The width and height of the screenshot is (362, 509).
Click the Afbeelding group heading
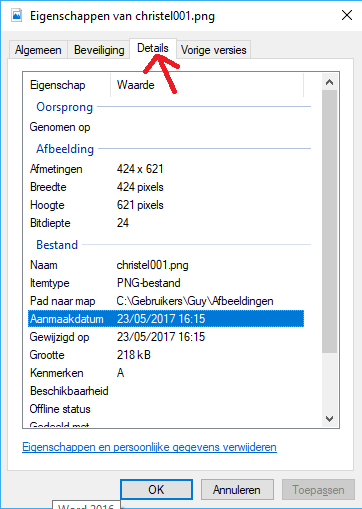(x=65, y=149)
